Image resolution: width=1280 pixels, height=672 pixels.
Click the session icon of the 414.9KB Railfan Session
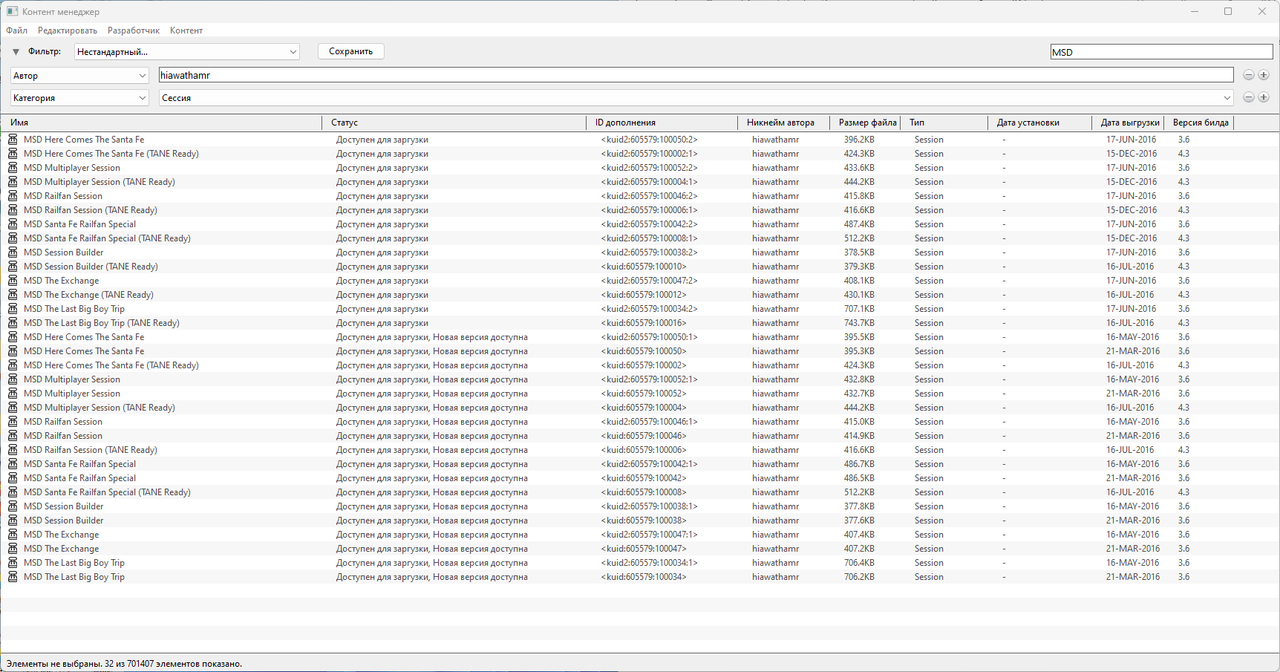pyautogui.click(x=14, y=436)
